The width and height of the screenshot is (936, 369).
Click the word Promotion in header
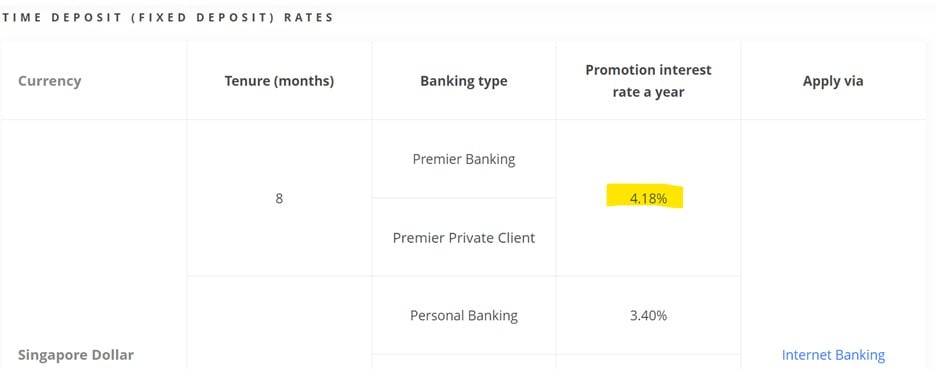[621, 70]
